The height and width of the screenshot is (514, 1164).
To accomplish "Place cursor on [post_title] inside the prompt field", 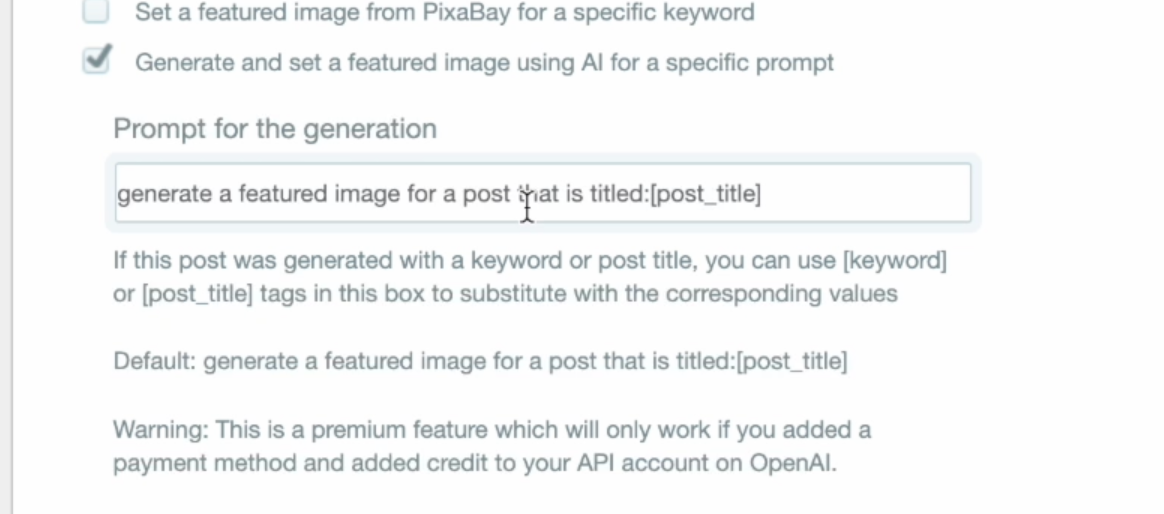I will coord(705,194).
